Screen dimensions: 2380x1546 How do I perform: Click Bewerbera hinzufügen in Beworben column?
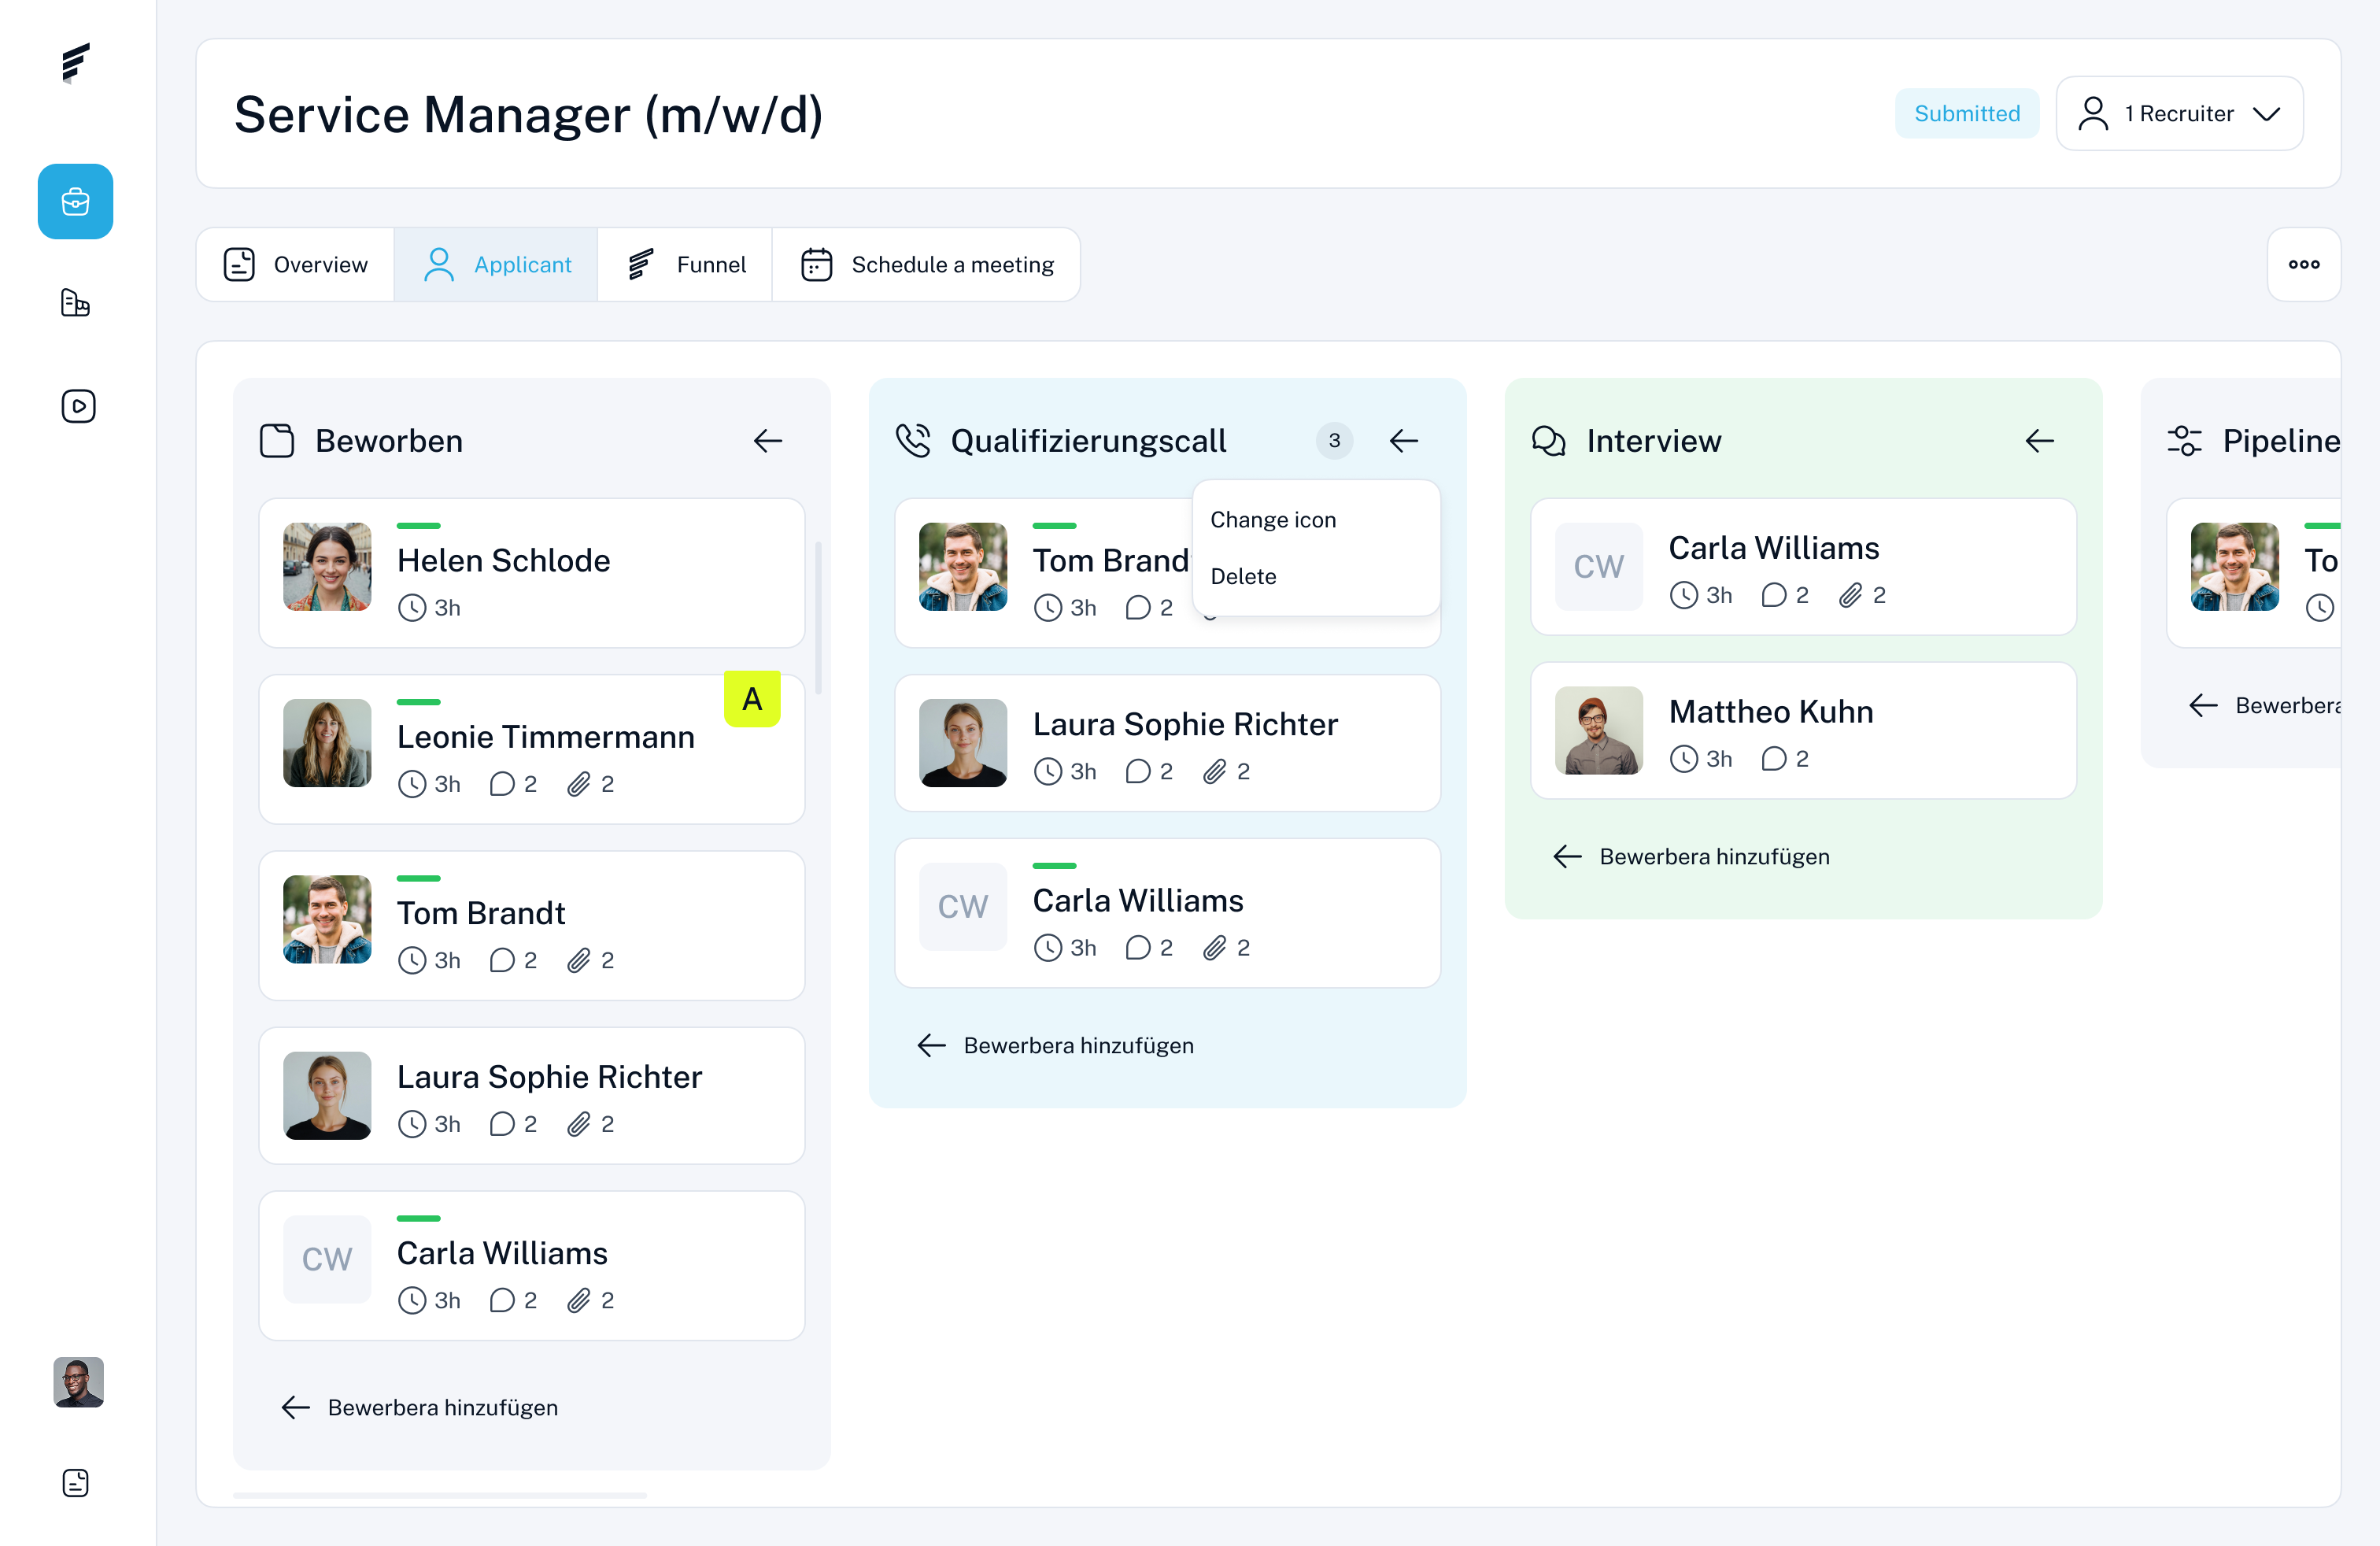[420, 1407]
